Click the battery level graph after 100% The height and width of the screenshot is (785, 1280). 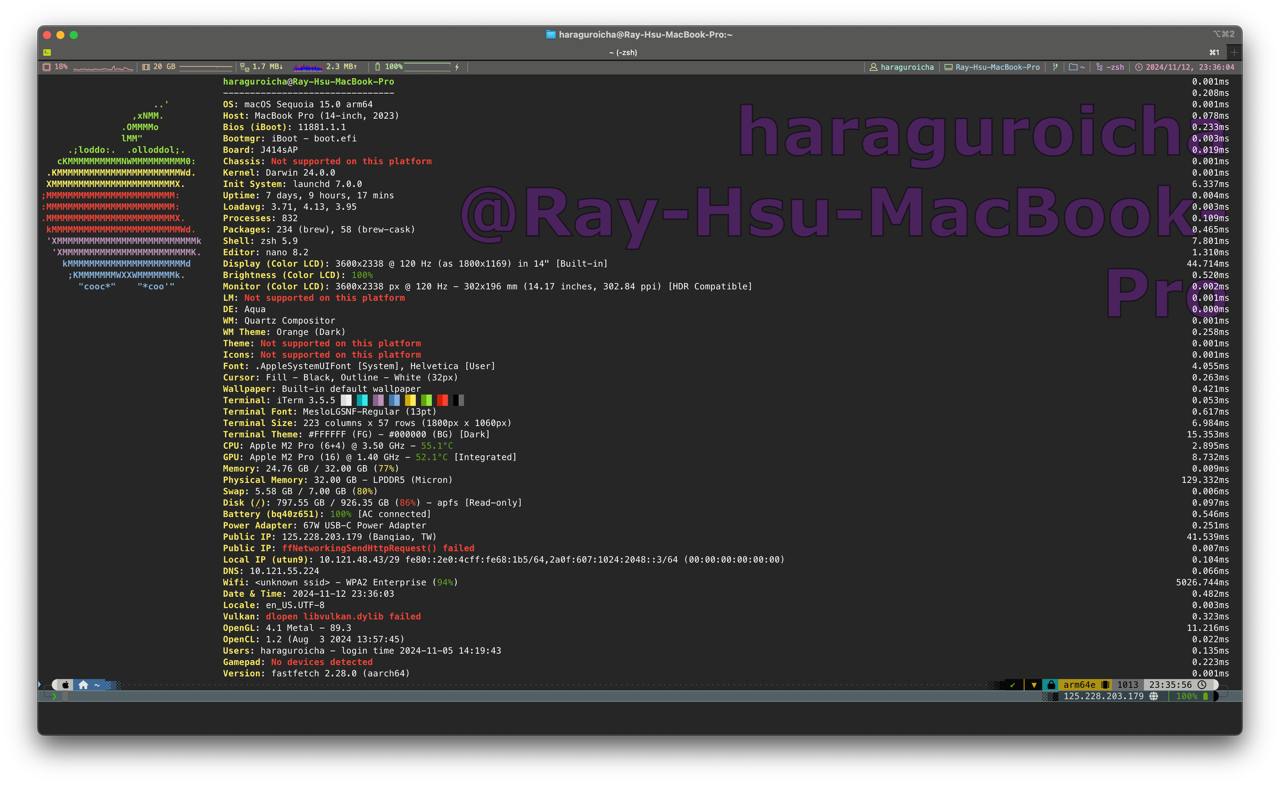tap(428, 67)
